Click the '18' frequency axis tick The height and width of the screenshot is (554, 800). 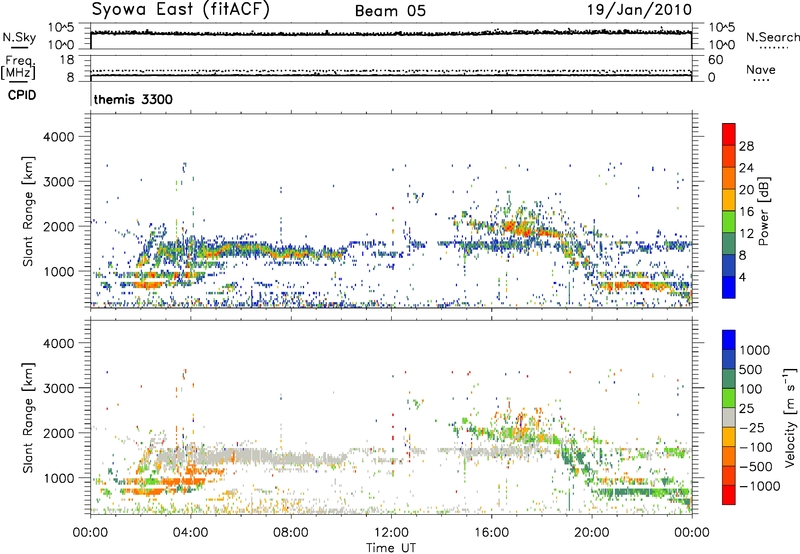tap(66, 60)
